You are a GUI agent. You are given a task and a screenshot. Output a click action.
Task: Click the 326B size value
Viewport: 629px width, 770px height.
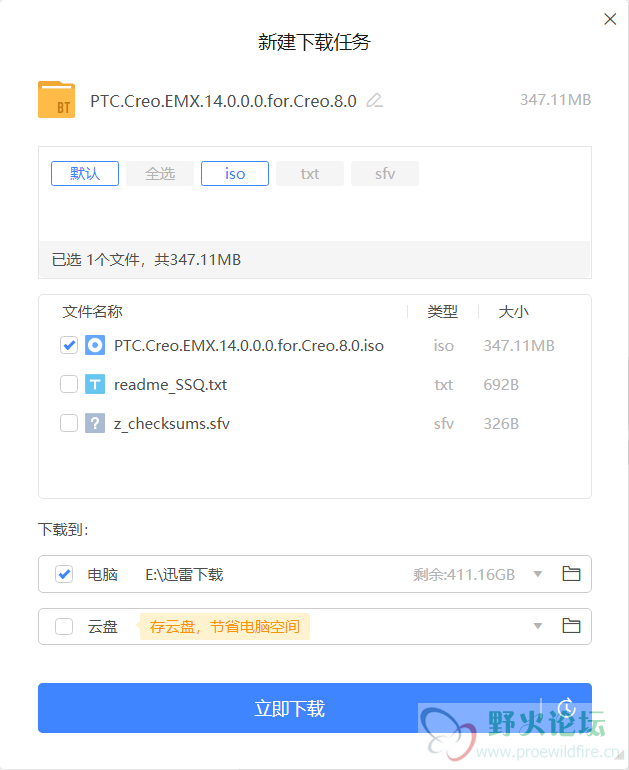(x=501, y=423)
